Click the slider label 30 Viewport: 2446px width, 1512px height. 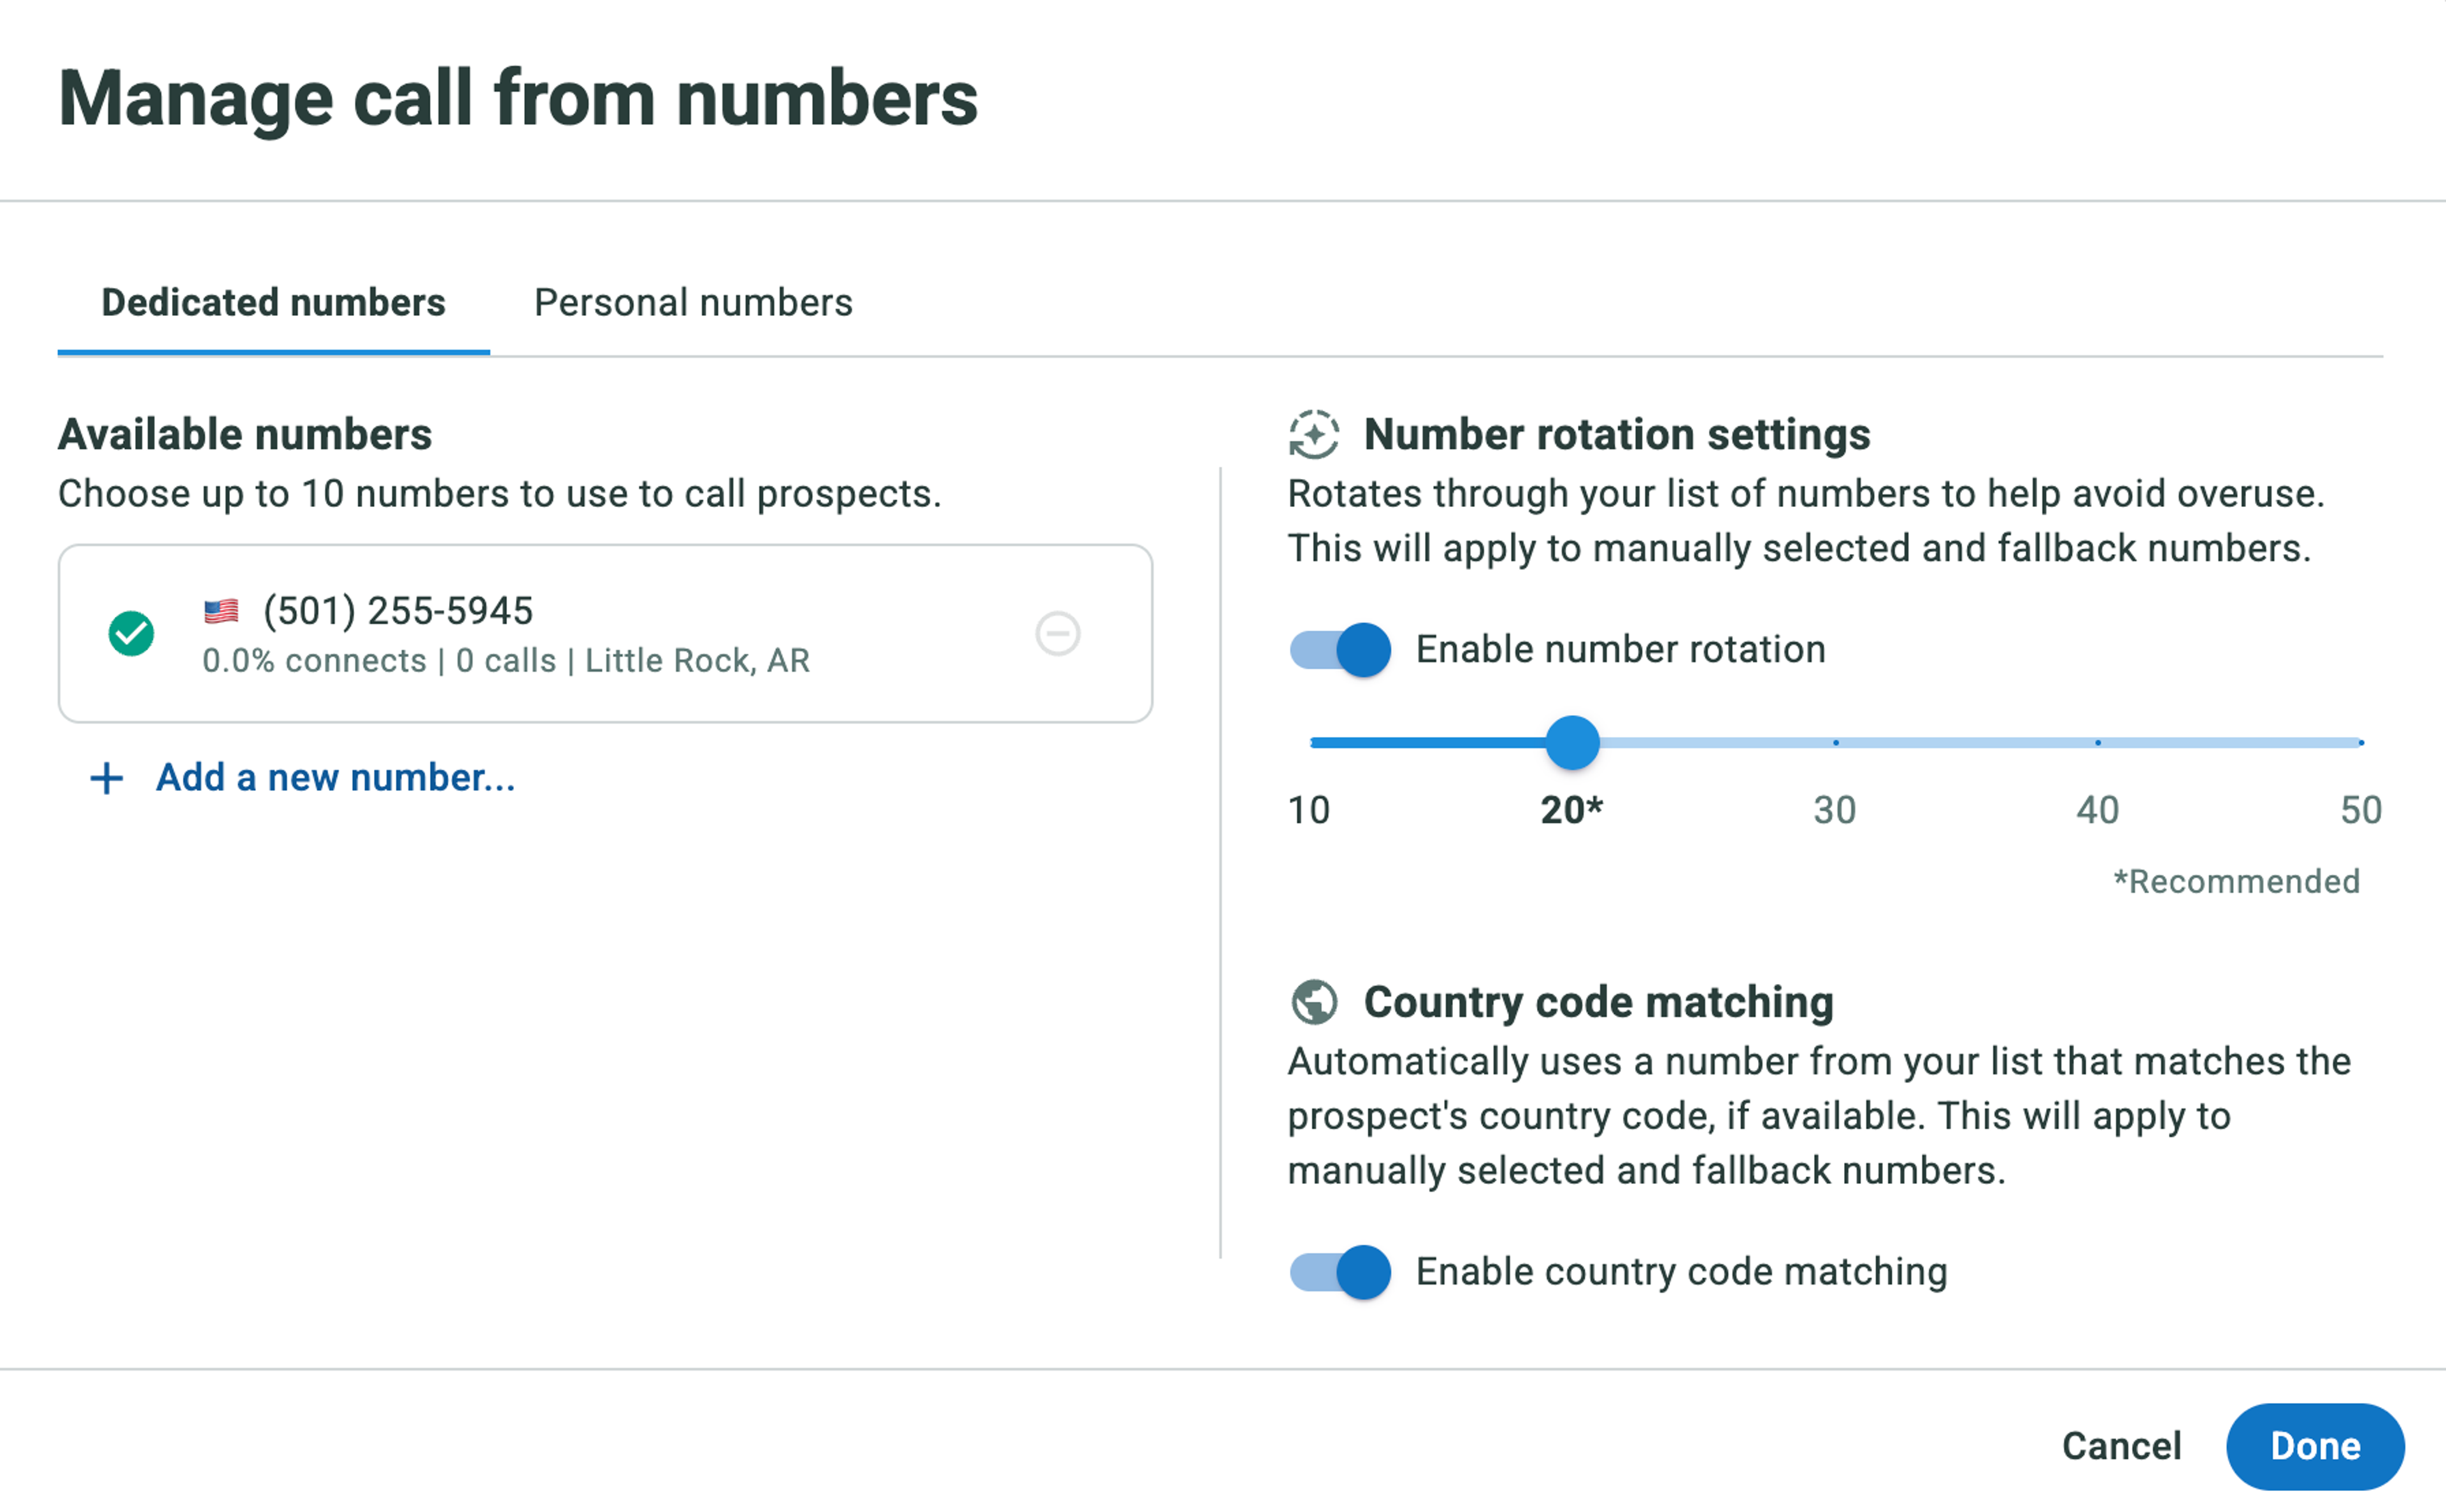point(1835,809)
